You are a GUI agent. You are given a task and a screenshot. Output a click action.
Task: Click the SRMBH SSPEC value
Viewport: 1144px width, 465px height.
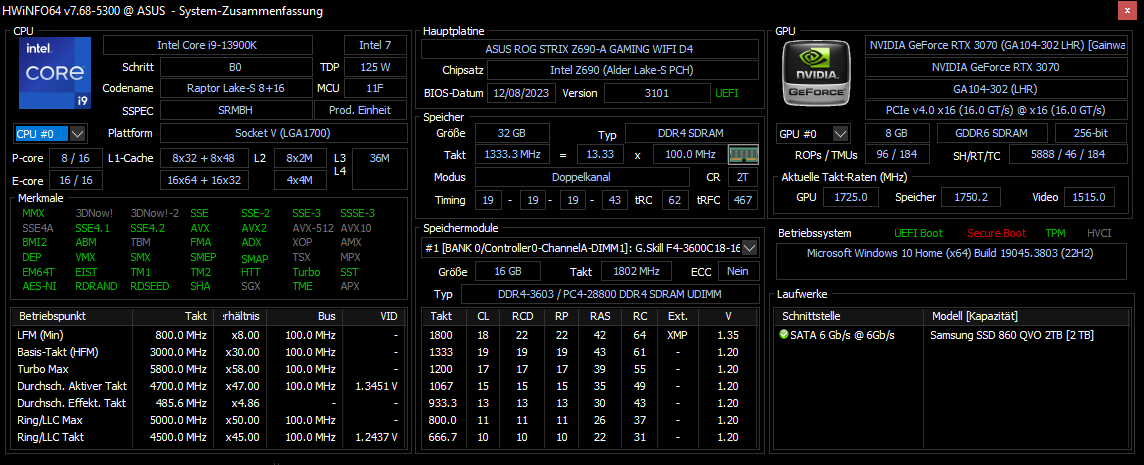click(235, 110)
